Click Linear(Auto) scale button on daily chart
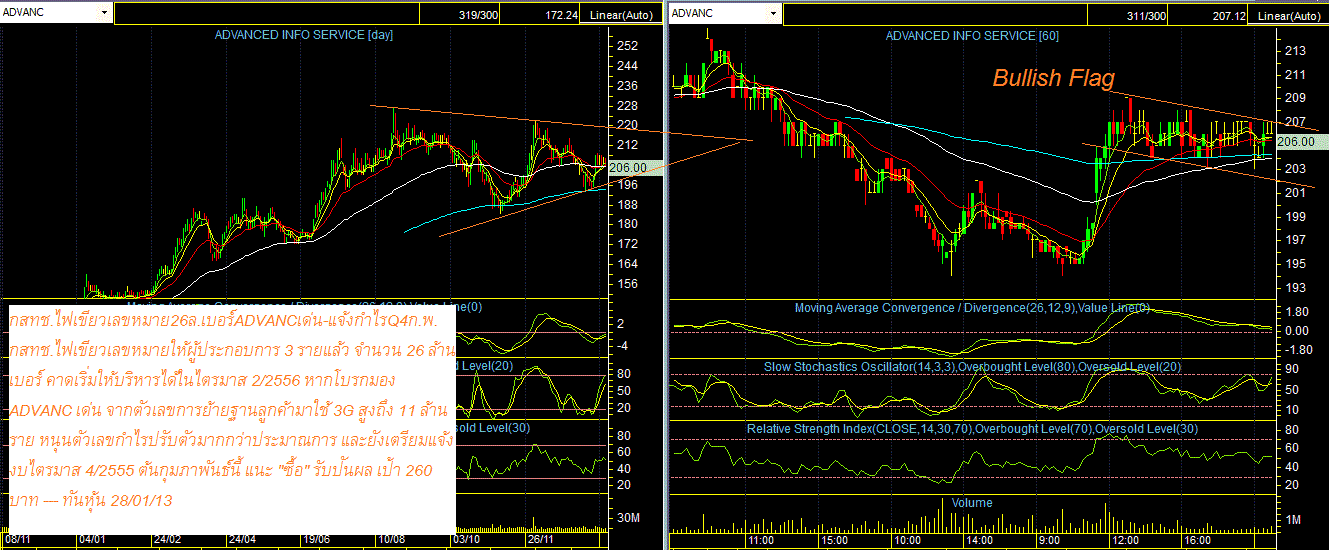1329x550 pixels. click(x=621, y=15)
